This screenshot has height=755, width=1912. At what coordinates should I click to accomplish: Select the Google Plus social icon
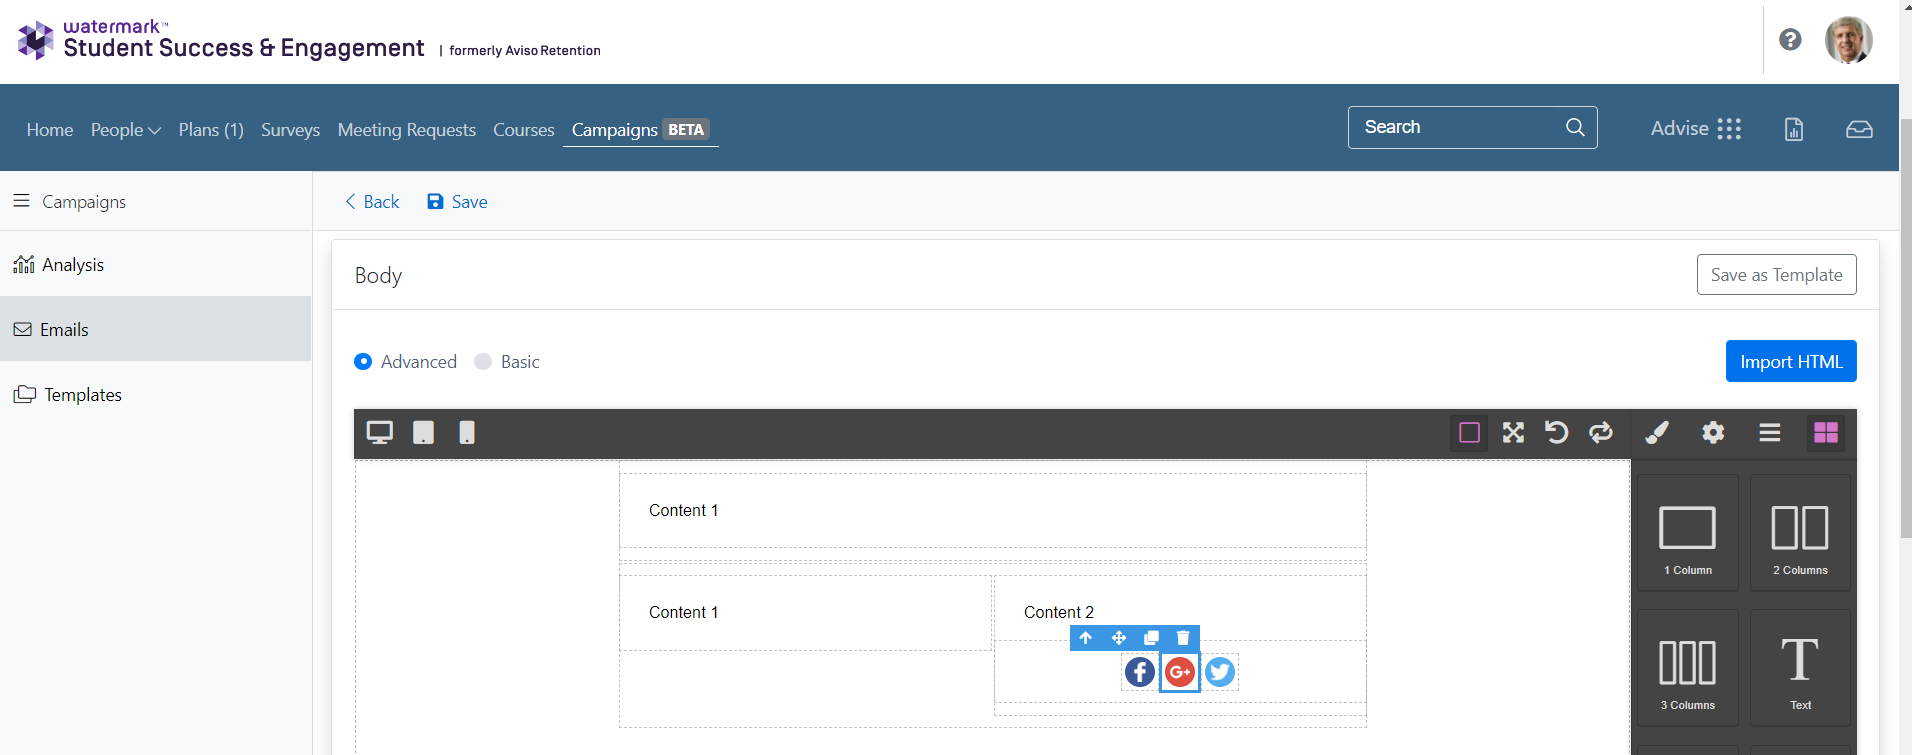click(x=1180, y=672)
